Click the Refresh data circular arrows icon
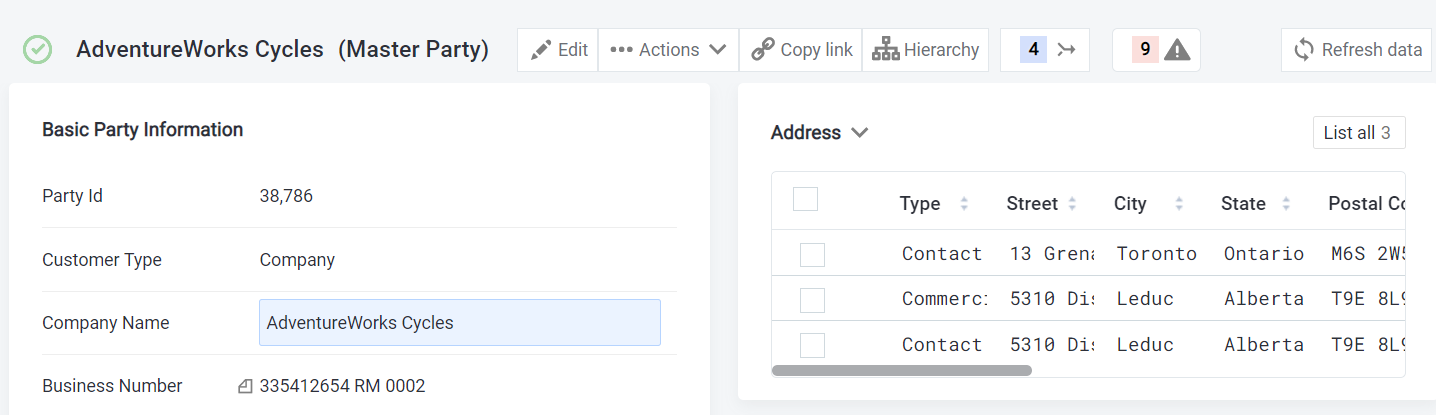Screen dimensions: 1436x415 (x=1303, y=50)
